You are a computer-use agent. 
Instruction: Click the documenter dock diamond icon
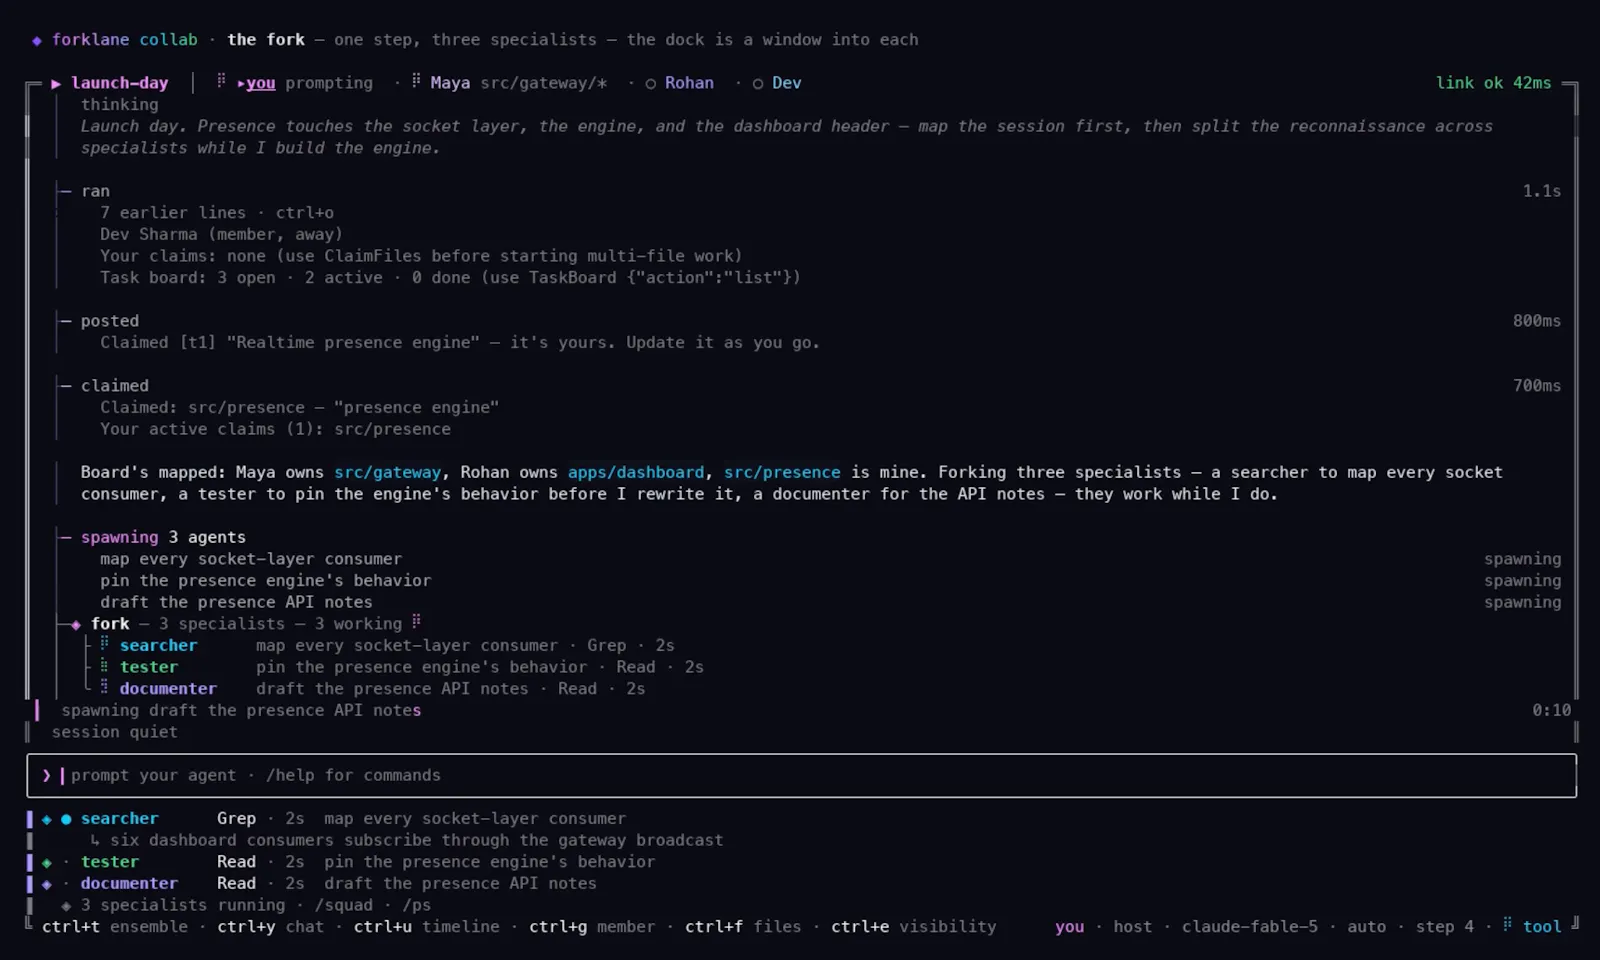tap(46, 885)
